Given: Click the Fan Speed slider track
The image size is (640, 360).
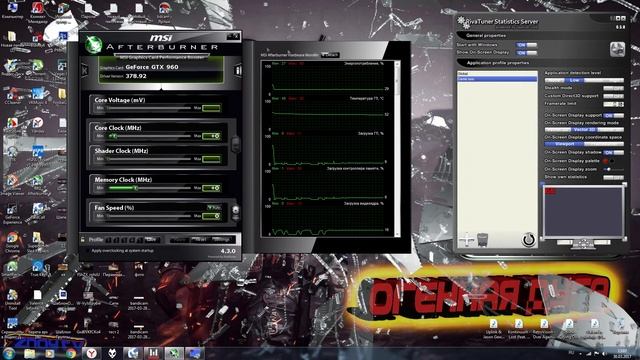Looking at the screenshot, I should (x=149, y=216).
